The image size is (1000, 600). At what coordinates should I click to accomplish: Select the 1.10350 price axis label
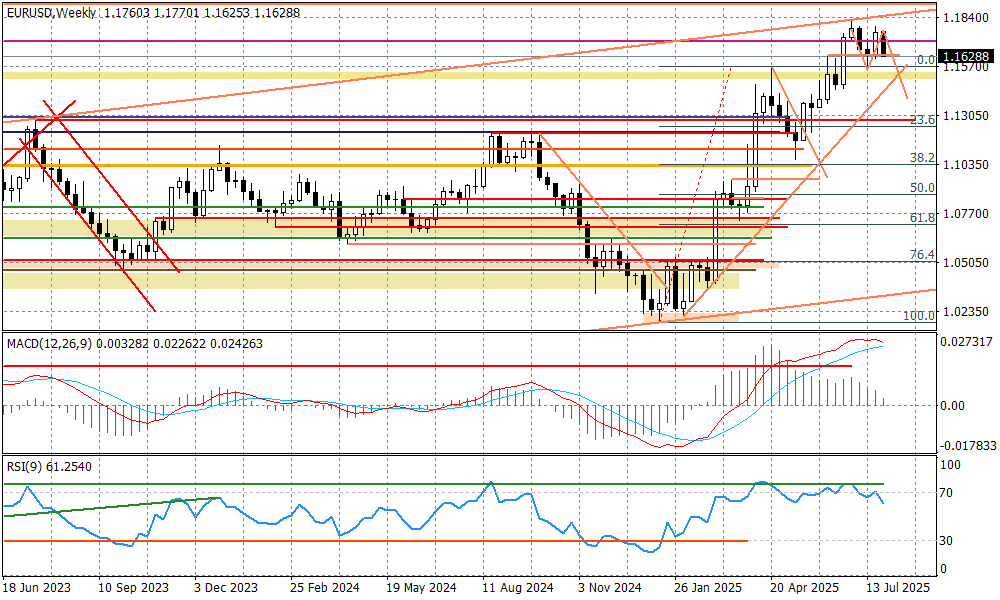(965, 165)
